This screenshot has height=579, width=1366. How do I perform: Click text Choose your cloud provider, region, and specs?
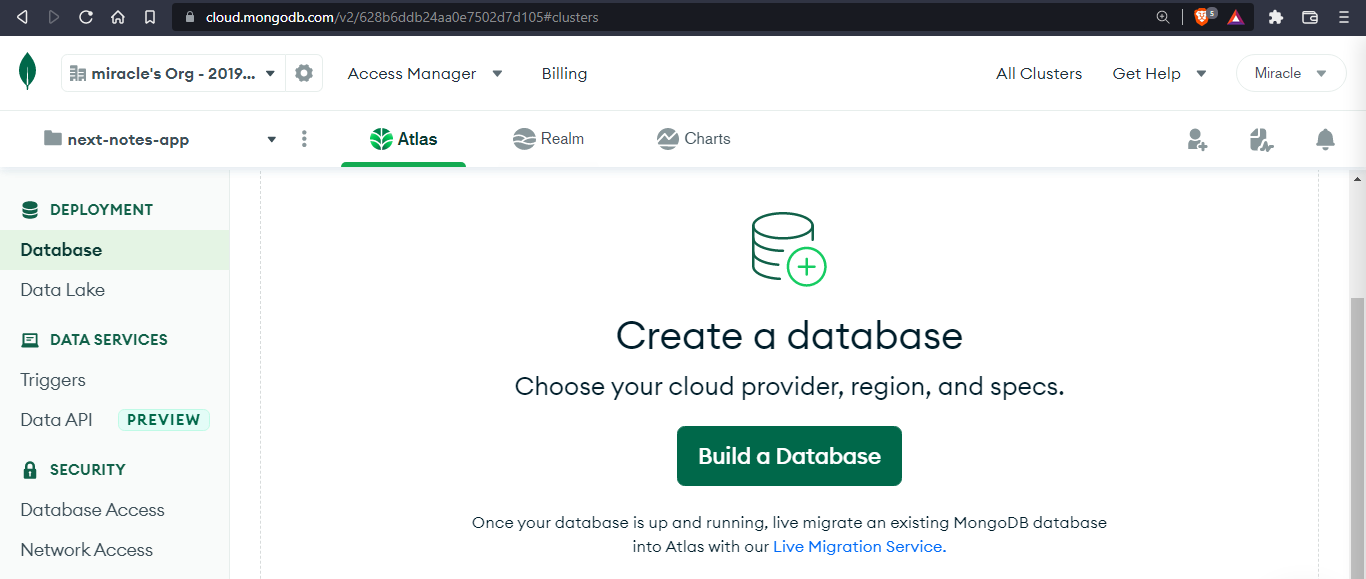(789, 387)
